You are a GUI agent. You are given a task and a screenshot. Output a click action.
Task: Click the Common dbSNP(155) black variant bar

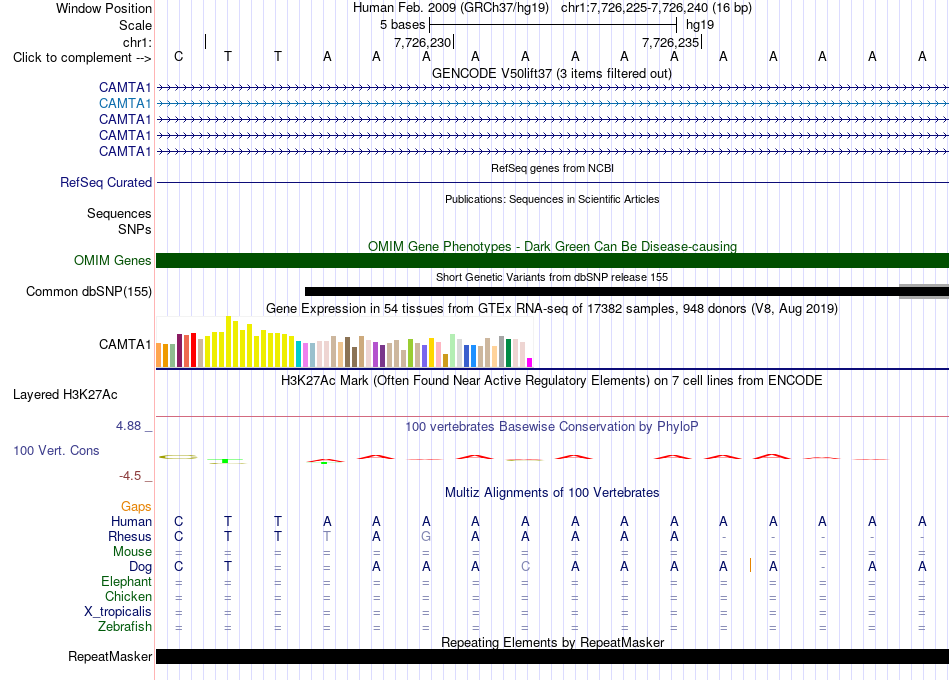(x=602, y=292)
